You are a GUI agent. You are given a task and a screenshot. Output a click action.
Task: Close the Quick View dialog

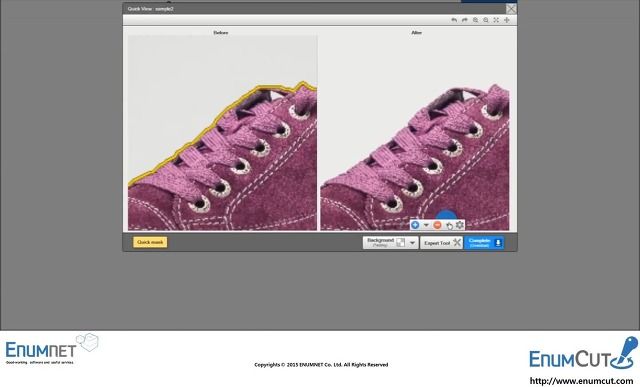[511, 9]
